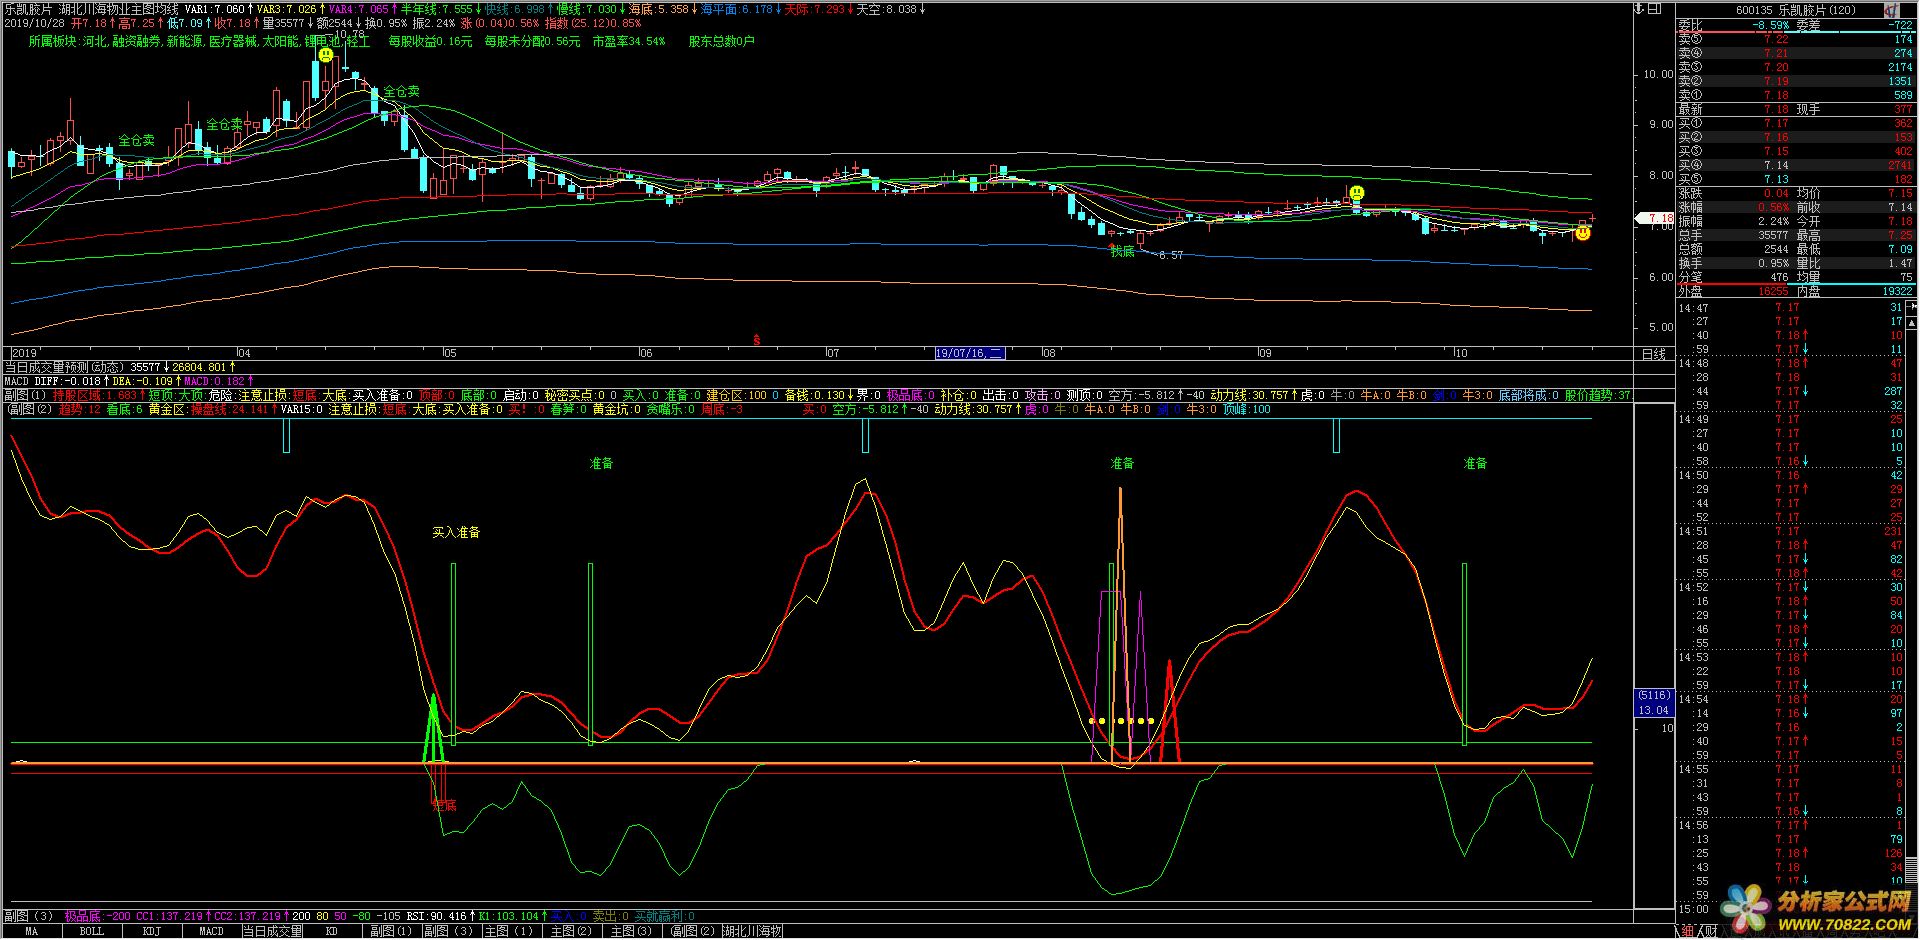Select the 湖北川海物 bottom tab

click(752, 932)
